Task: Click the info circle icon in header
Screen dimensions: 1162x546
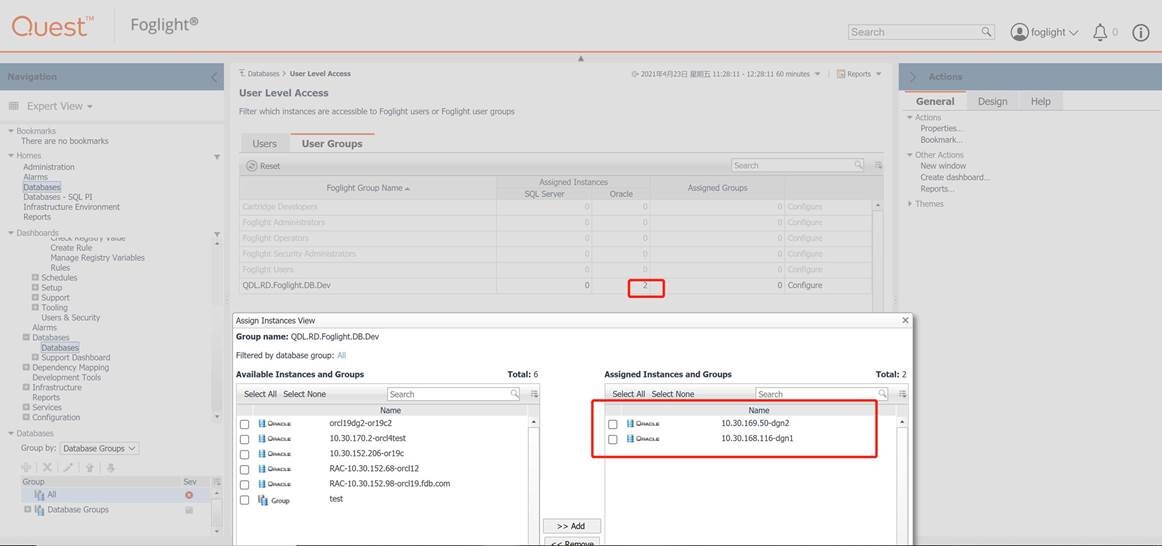Action: [1141, 33]
